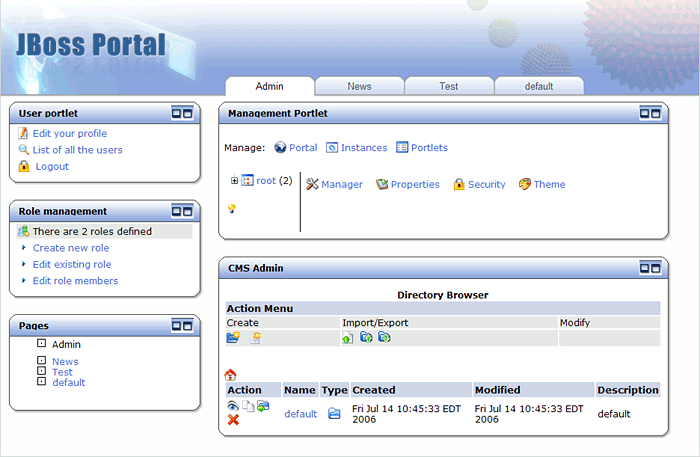The height and width of the screenshot is (457, 700).
Task: Expand the root tree node
Action: [x=235, y=181]
